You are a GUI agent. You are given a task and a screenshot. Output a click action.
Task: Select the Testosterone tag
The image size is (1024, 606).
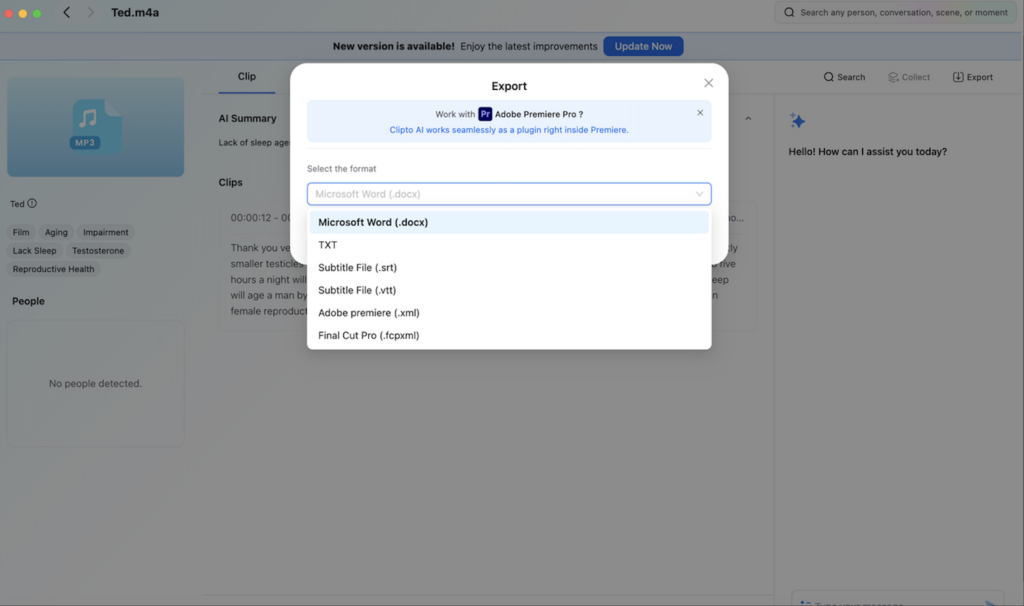pos(98,251)
